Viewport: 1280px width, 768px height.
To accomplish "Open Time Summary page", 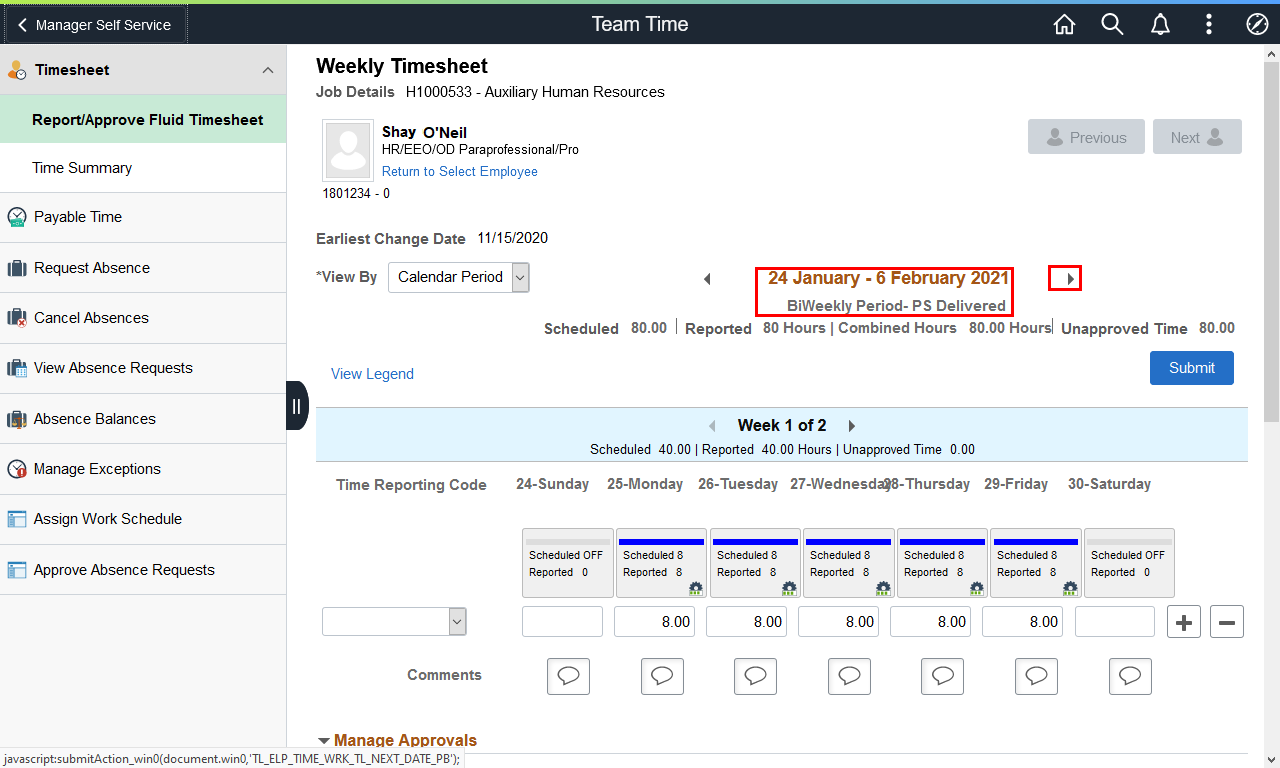I will tap(143, 168).
